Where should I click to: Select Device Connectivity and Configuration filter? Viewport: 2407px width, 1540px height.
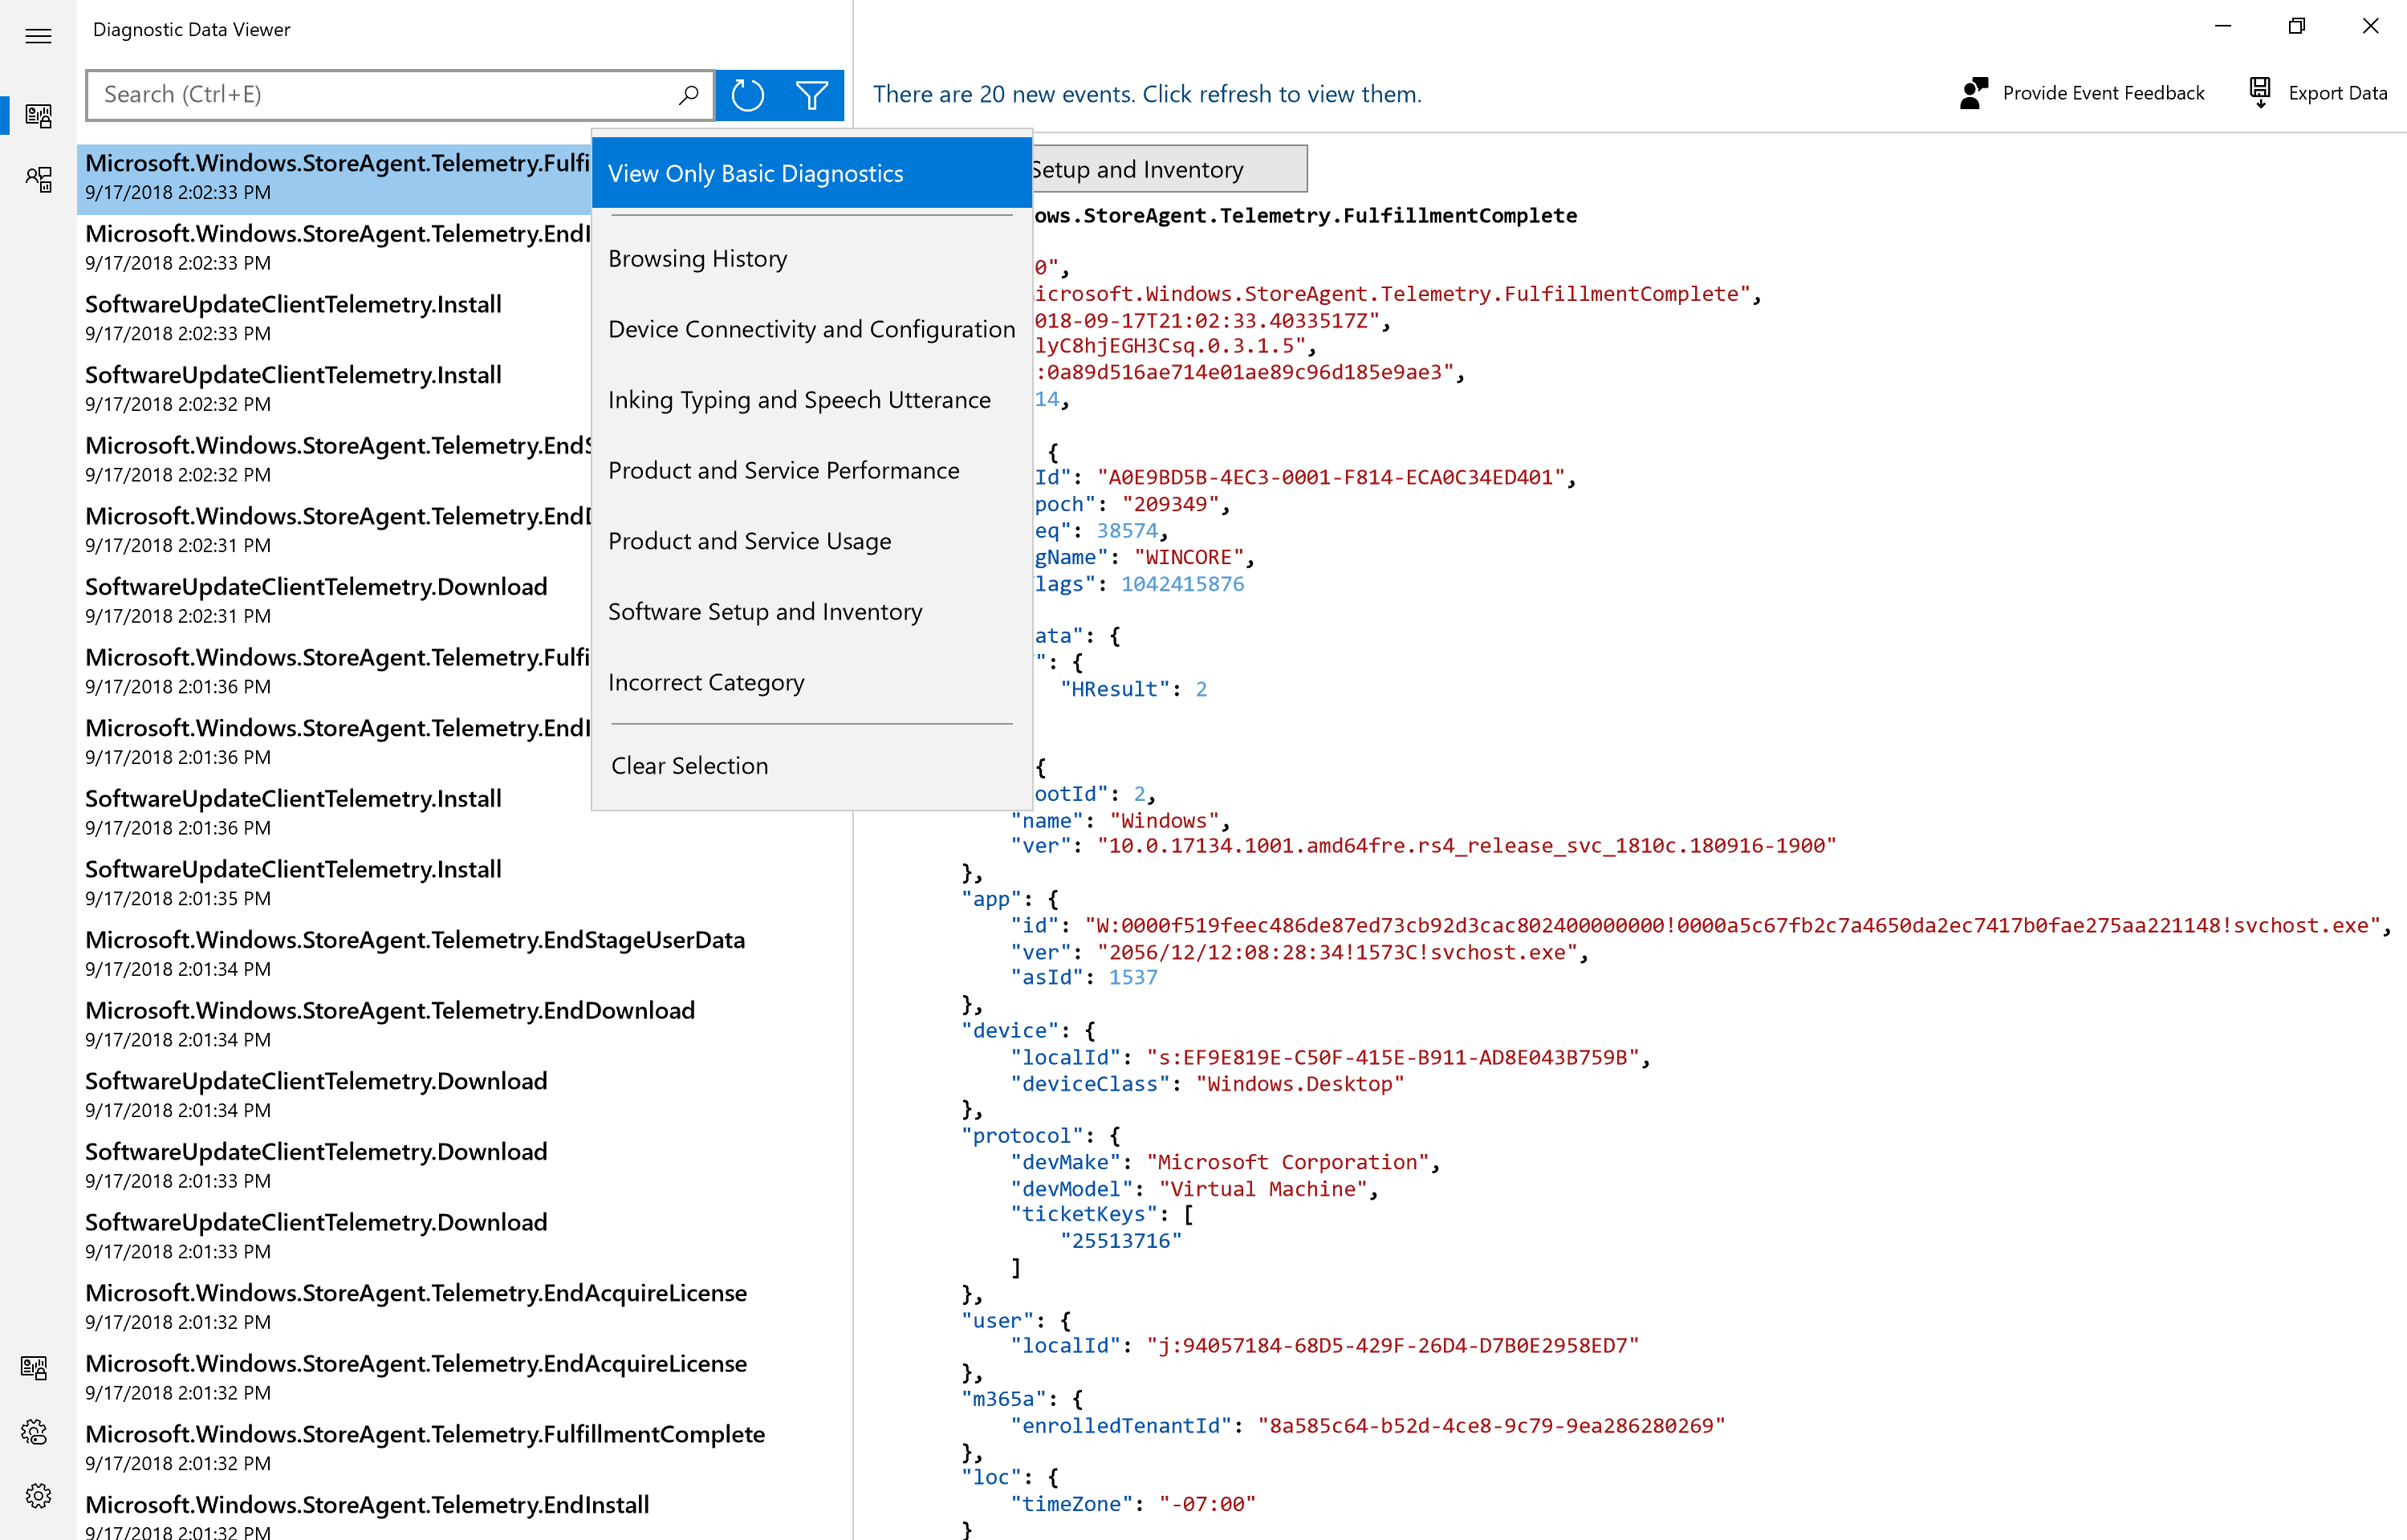coord(811,329)
